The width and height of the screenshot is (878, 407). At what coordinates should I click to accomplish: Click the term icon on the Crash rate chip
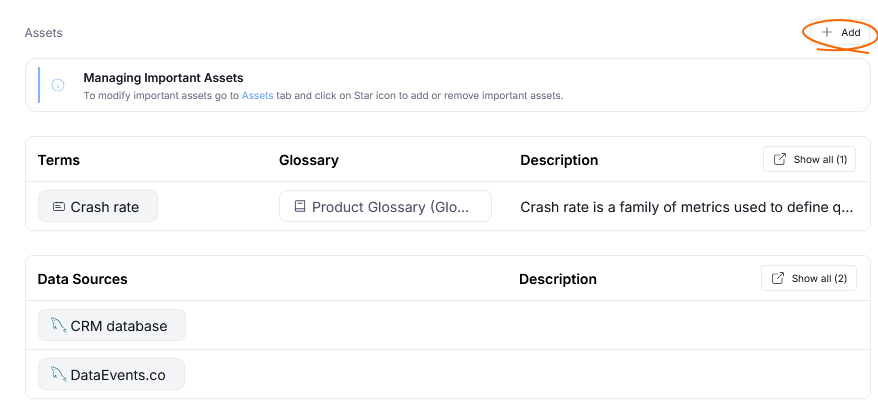click(x=58, y=207)
